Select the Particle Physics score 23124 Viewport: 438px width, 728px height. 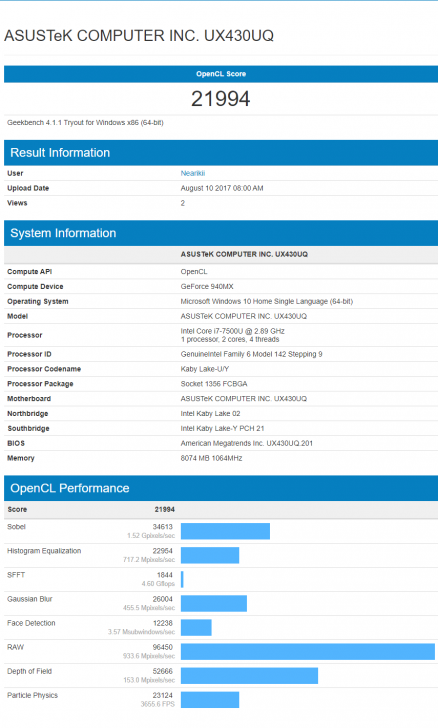coord(163,696)
